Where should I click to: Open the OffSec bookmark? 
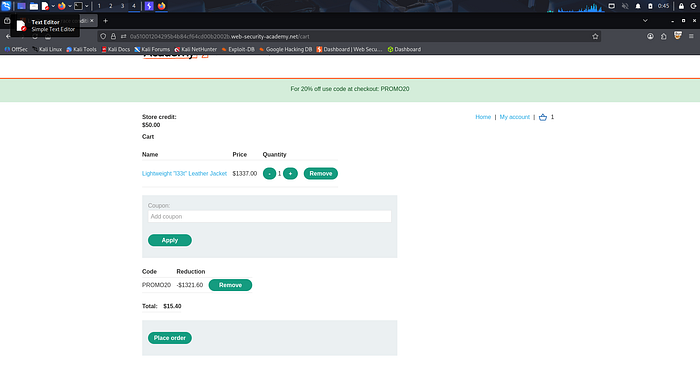click(x=16, y=50)
